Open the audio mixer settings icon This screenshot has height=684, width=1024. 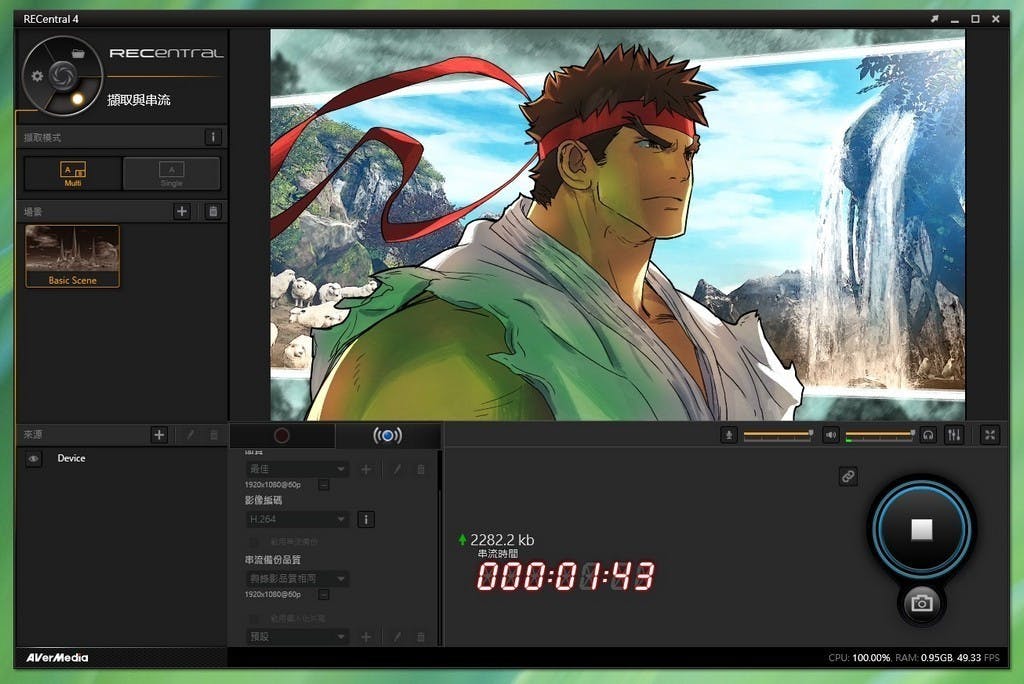tap(954, 435)
